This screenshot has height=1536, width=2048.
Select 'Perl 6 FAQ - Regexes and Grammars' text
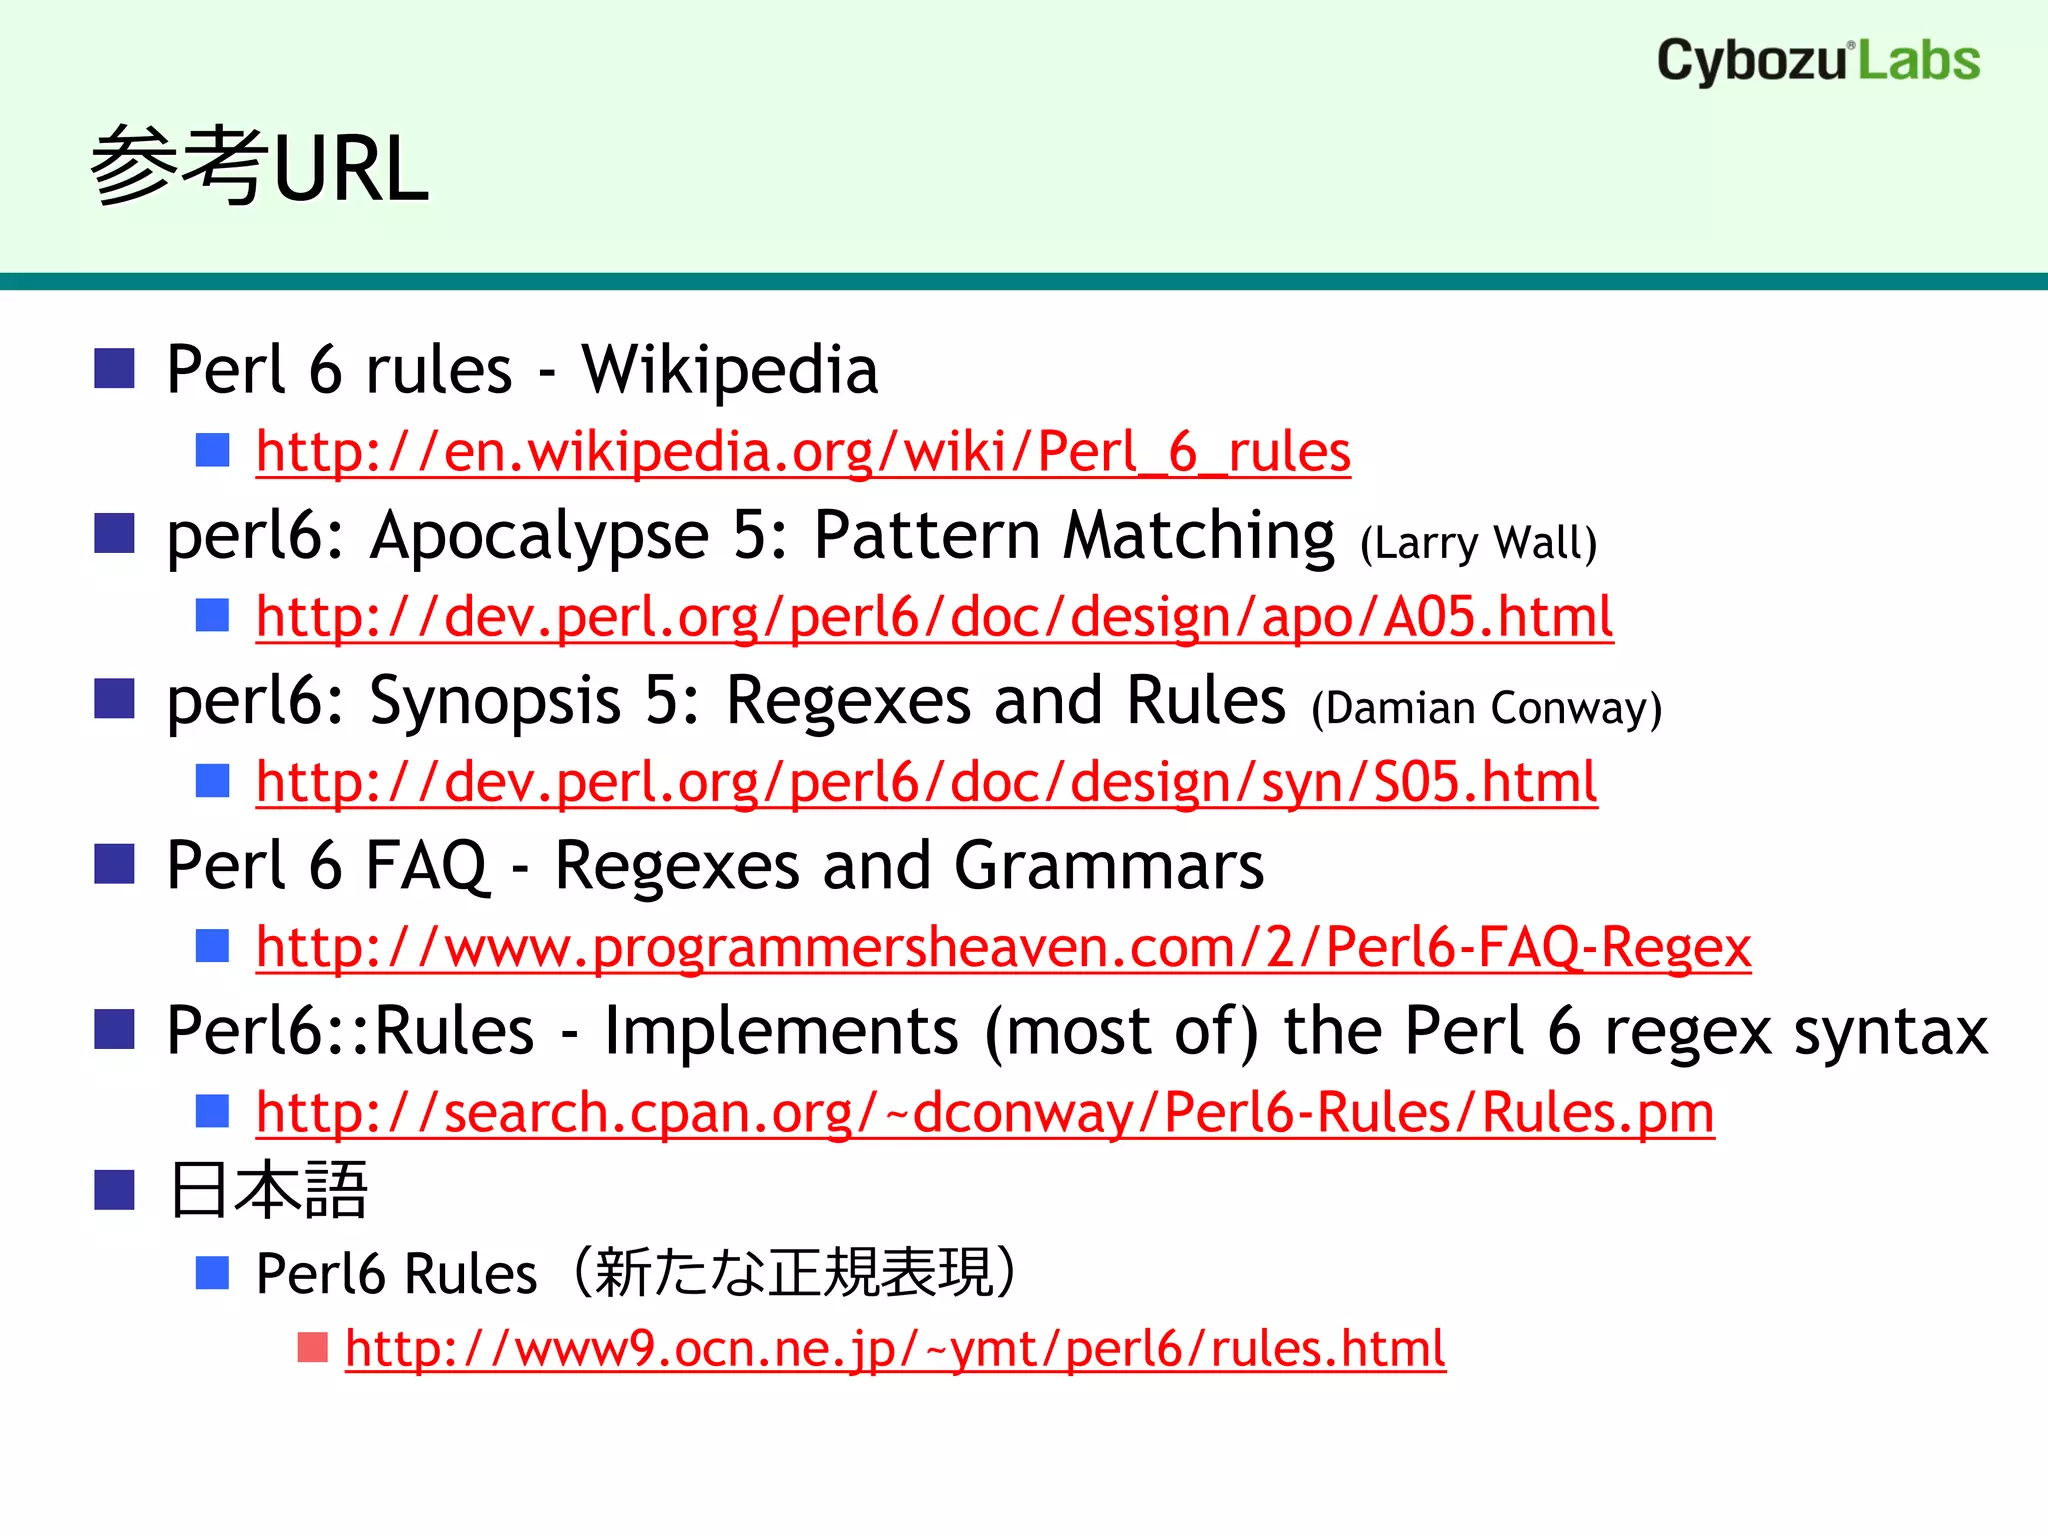[715, 866]
